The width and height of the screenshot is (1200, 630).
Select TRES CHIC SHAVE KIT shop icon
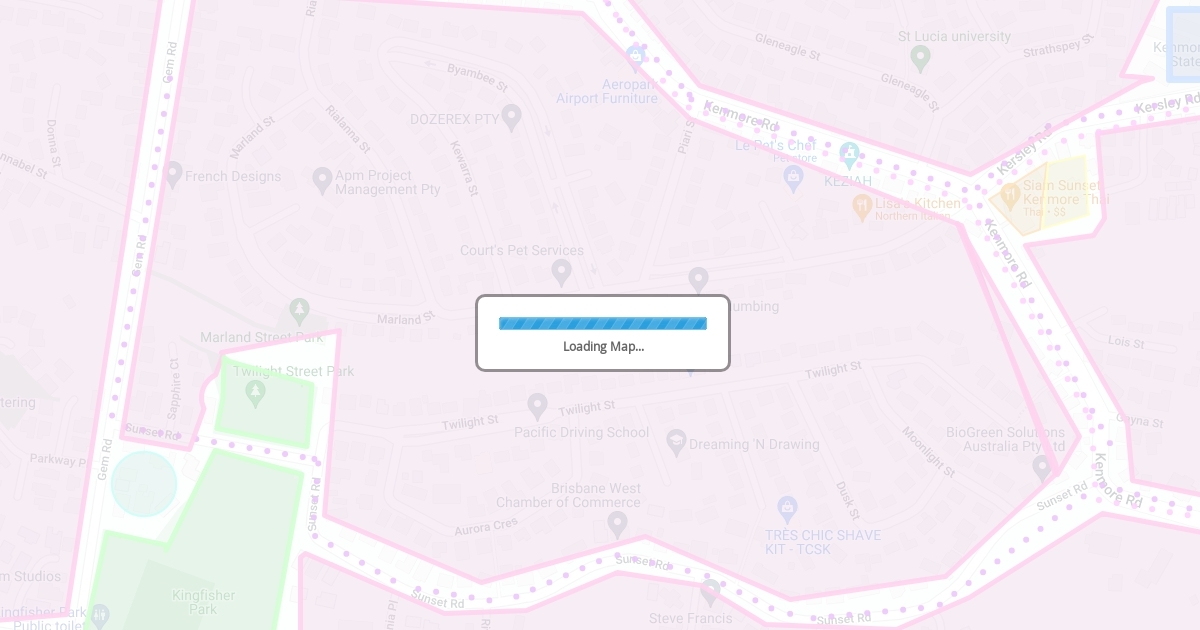(x=787, y=508)
